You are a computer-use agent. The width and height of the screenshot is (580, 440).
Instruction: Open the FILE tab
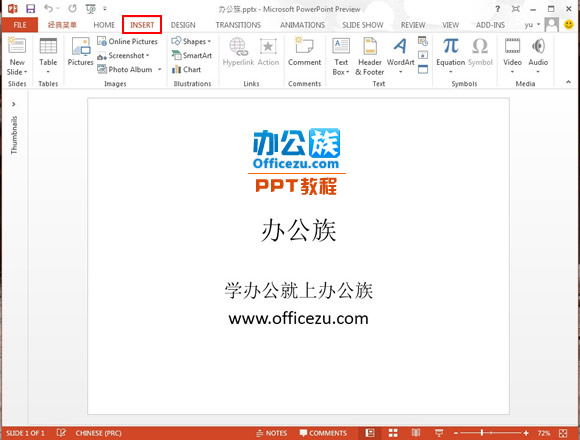tap(20, 25)
